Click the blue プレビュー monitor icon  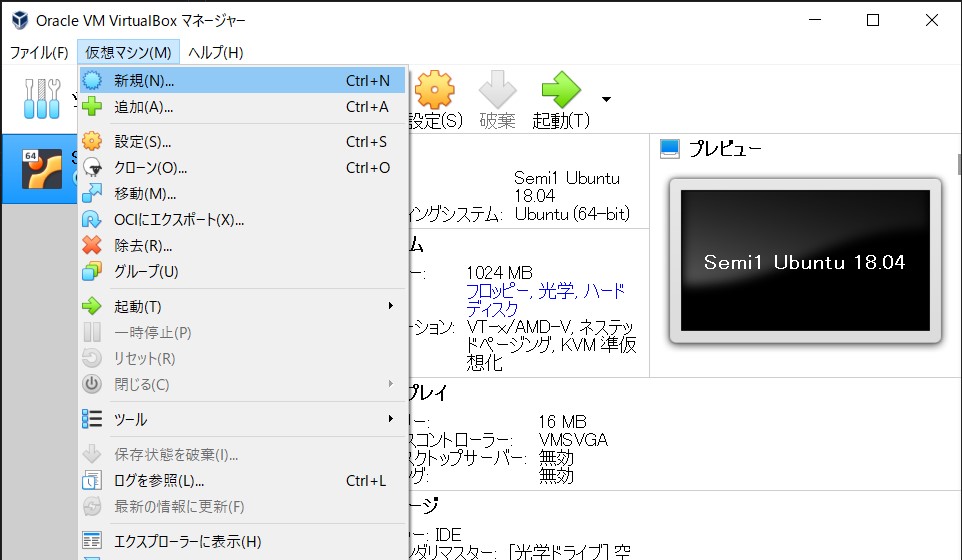[x=670, y=148]
